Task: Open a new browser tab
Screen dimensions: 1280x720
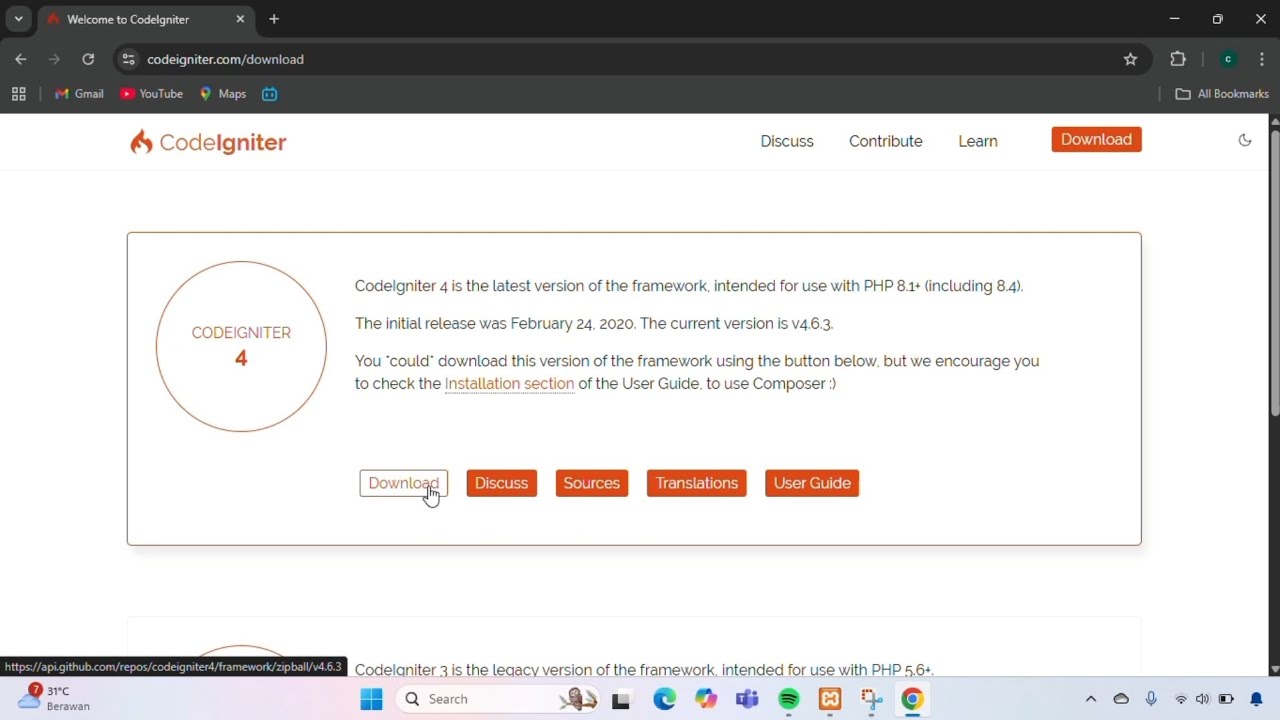Action: click(274, 19)
